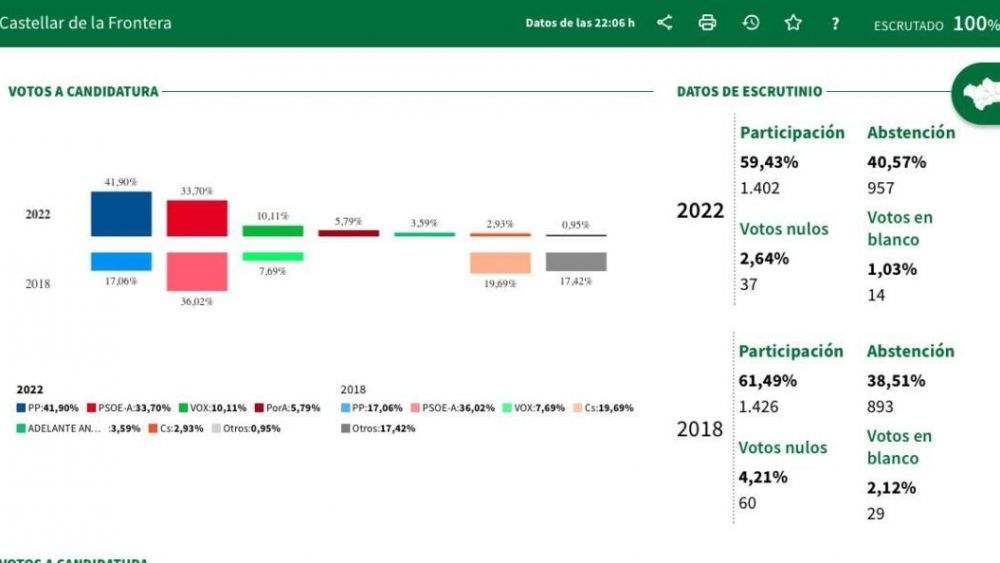Click the favorite star icon
The image size is (1000, 563).
point(793,23)
